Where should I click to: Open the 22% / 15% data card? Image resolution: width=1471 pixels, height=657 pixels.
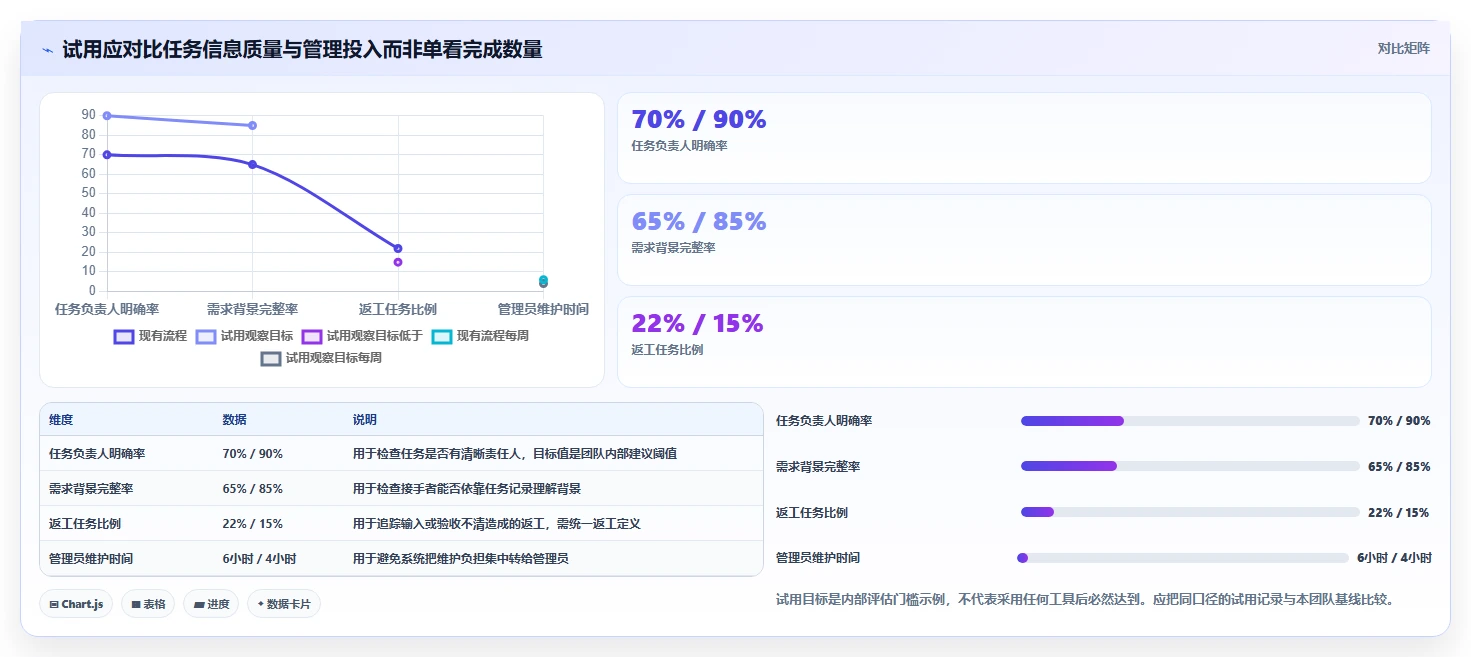tap(1024, 342)
